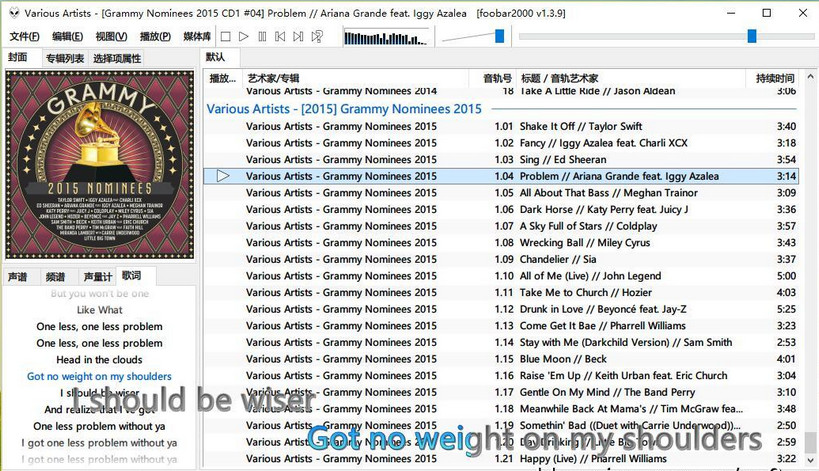Click the Stop playback button
819x471 pixels.
pos(226,37)
